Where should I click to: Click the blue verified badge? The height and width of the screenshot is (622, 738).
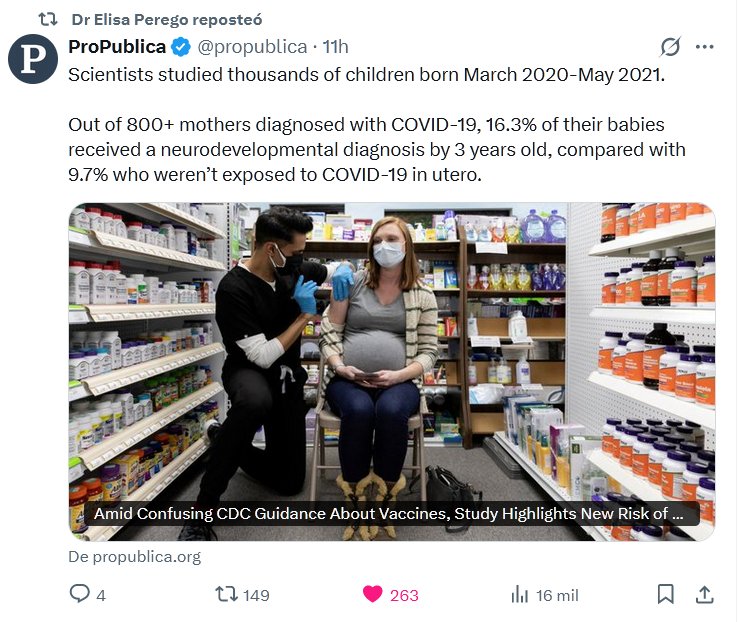click(180, 47)
